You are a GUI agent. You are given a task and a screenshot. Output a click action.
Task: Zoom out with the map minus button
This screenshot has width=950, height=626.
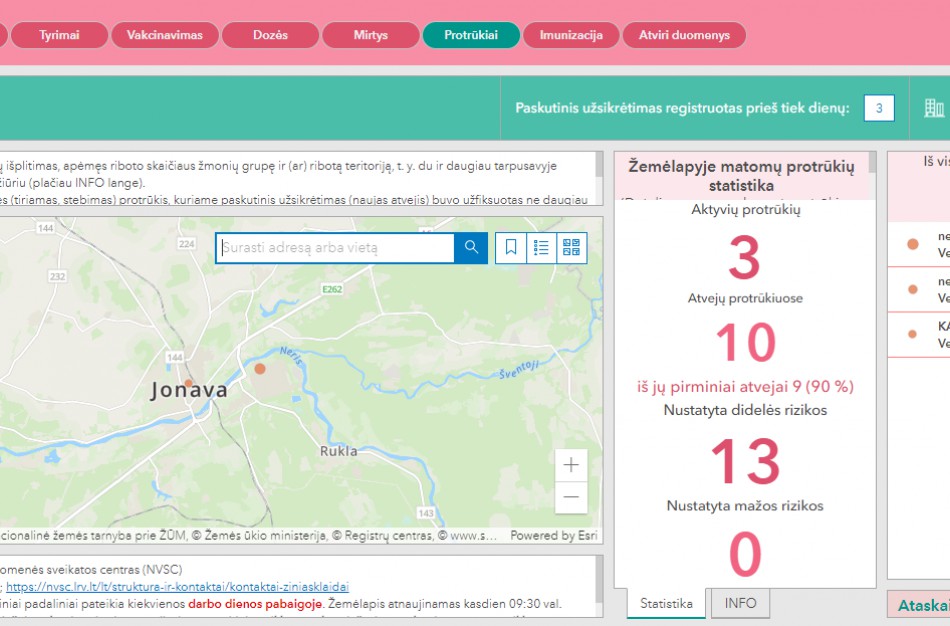pos(571,497)
